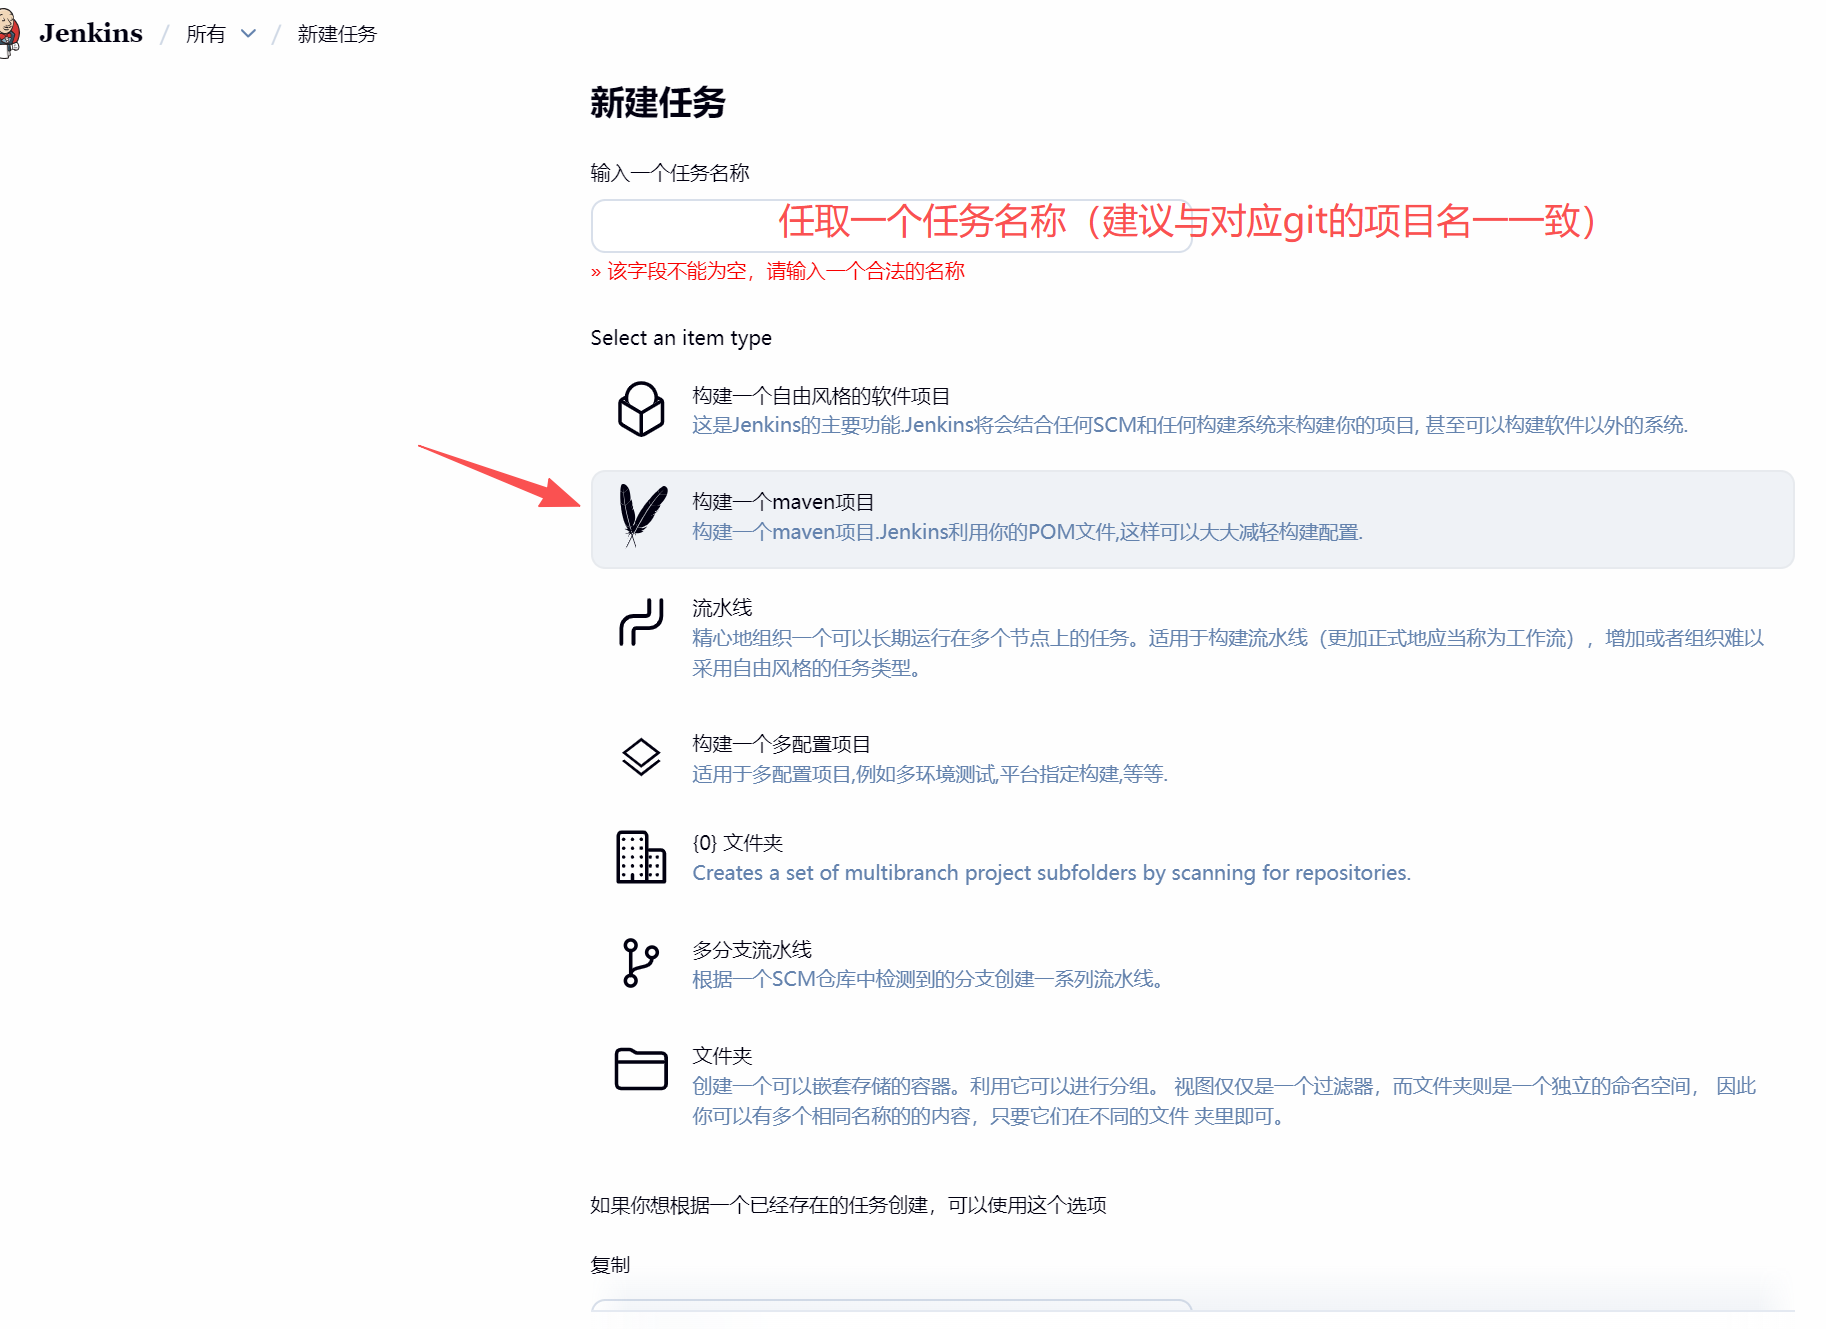The width and height of the screenshot is (1826, 1329).
Task: Click the SCM branch detection description
Action: (x=930, y=979)
